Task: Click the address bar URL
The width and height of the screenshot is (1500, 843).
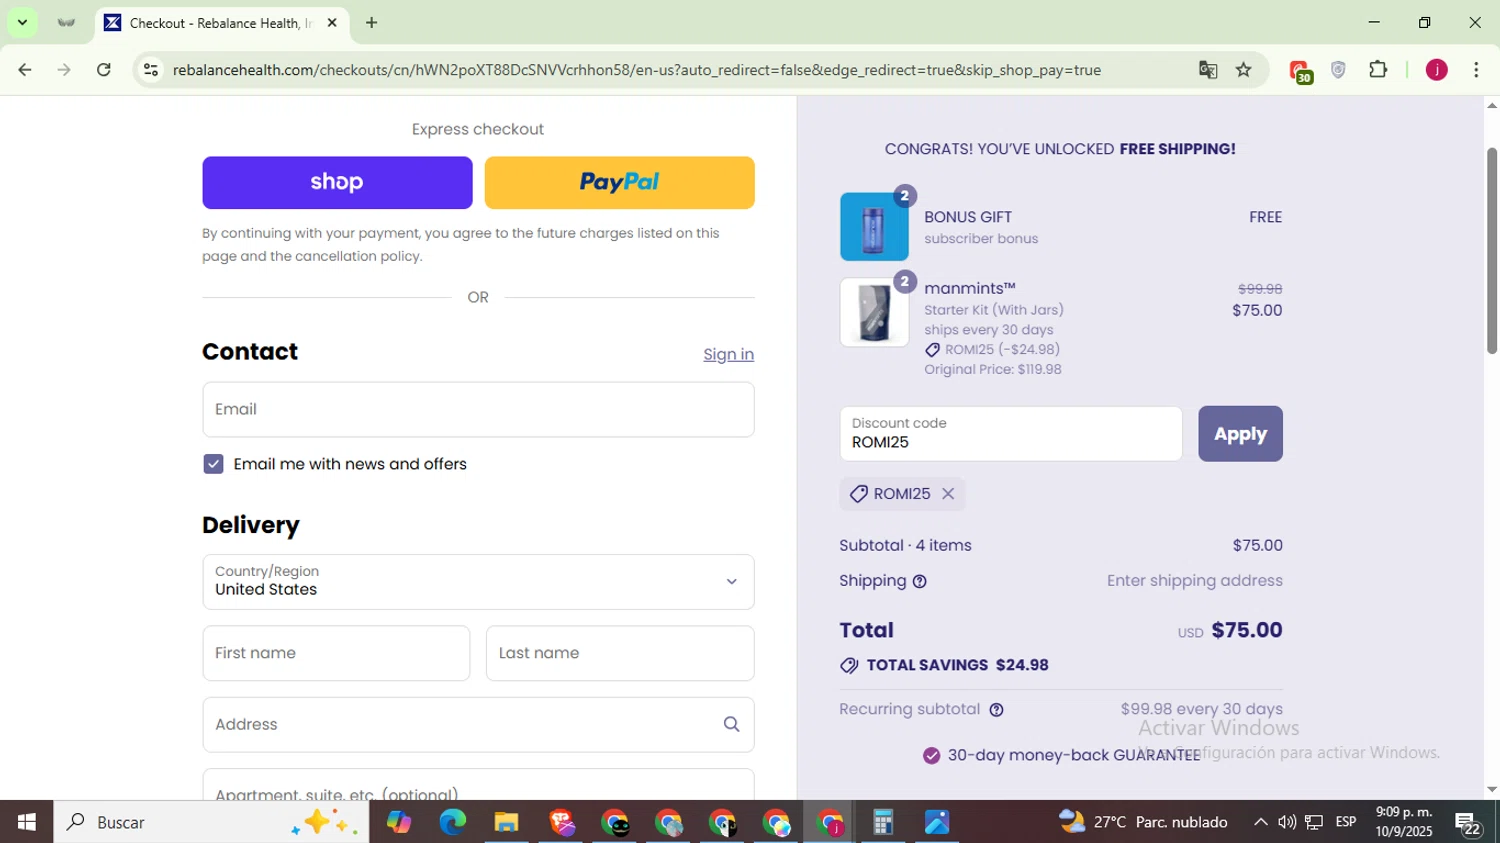Action: click(x=636, y=70)
